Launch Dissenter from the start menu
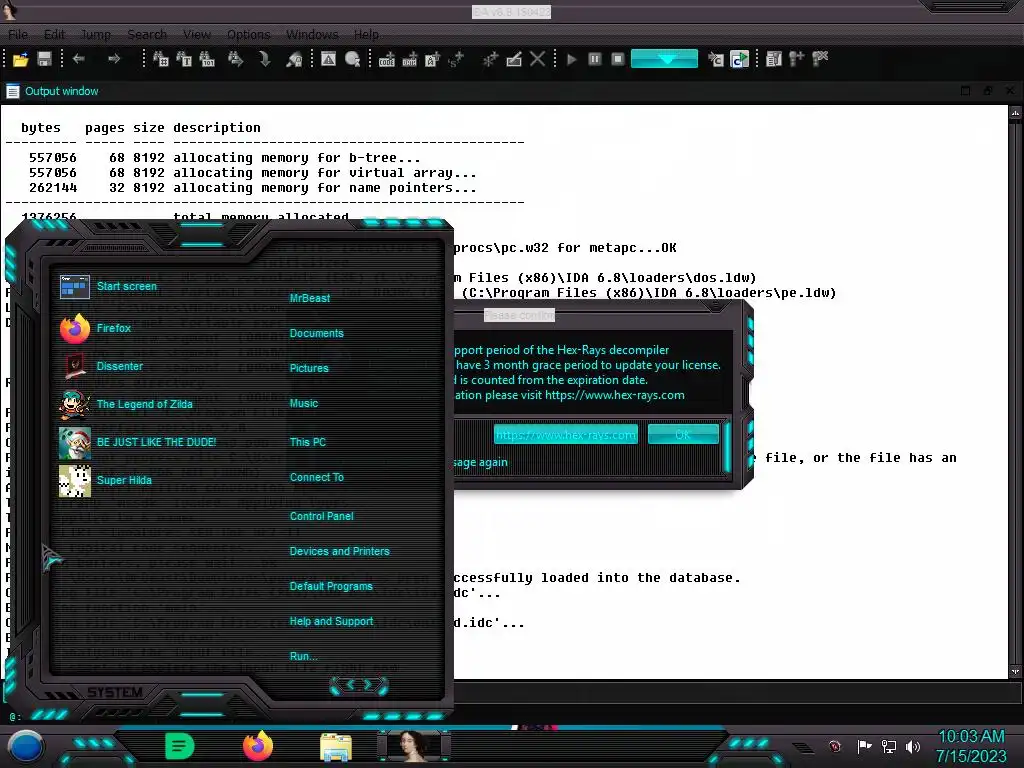 click(102, 366)
